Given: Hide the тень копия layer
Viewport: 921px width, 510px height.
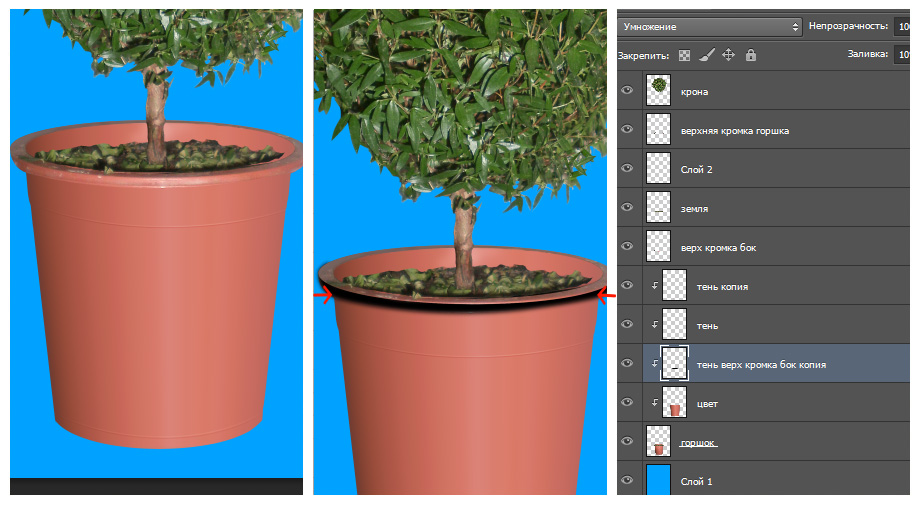Looking at the screenshot, I should click(627, 286).
